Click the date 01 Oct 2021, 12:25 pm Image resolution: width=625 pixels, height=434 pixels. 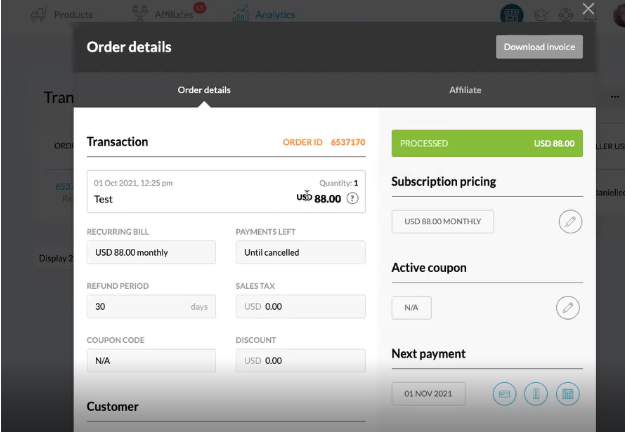133,183
